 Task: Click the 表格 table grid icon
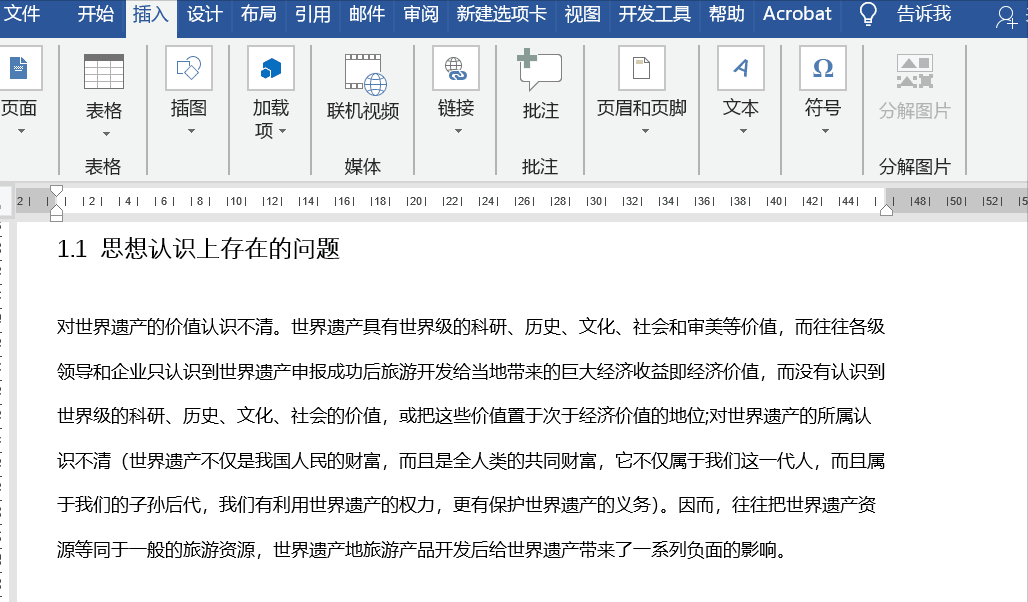[104, 71]
